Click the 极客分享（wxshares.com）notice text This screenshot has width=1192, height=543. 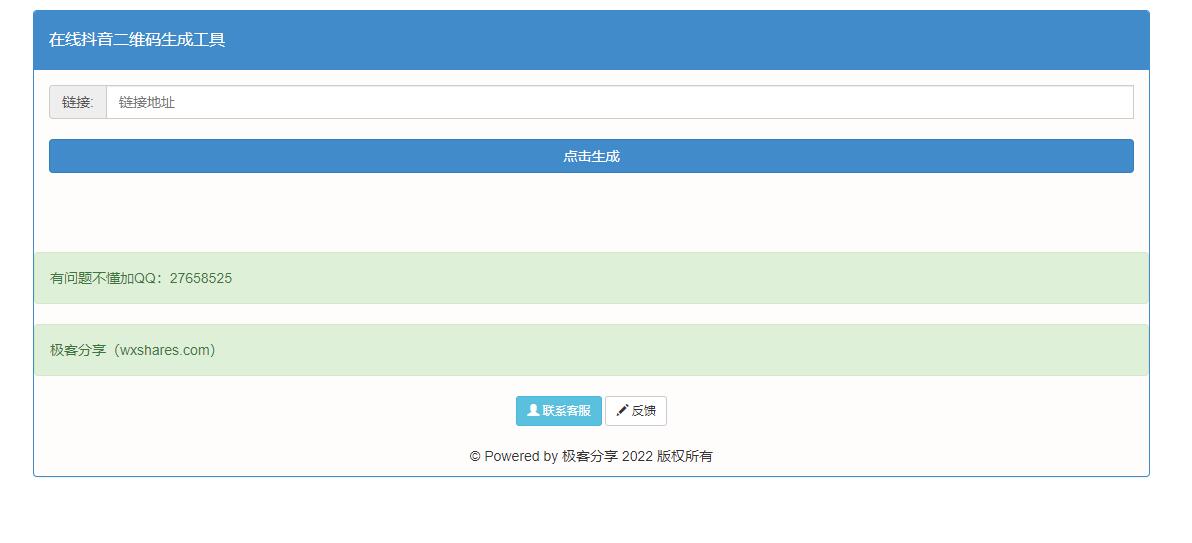click(133, 351)
